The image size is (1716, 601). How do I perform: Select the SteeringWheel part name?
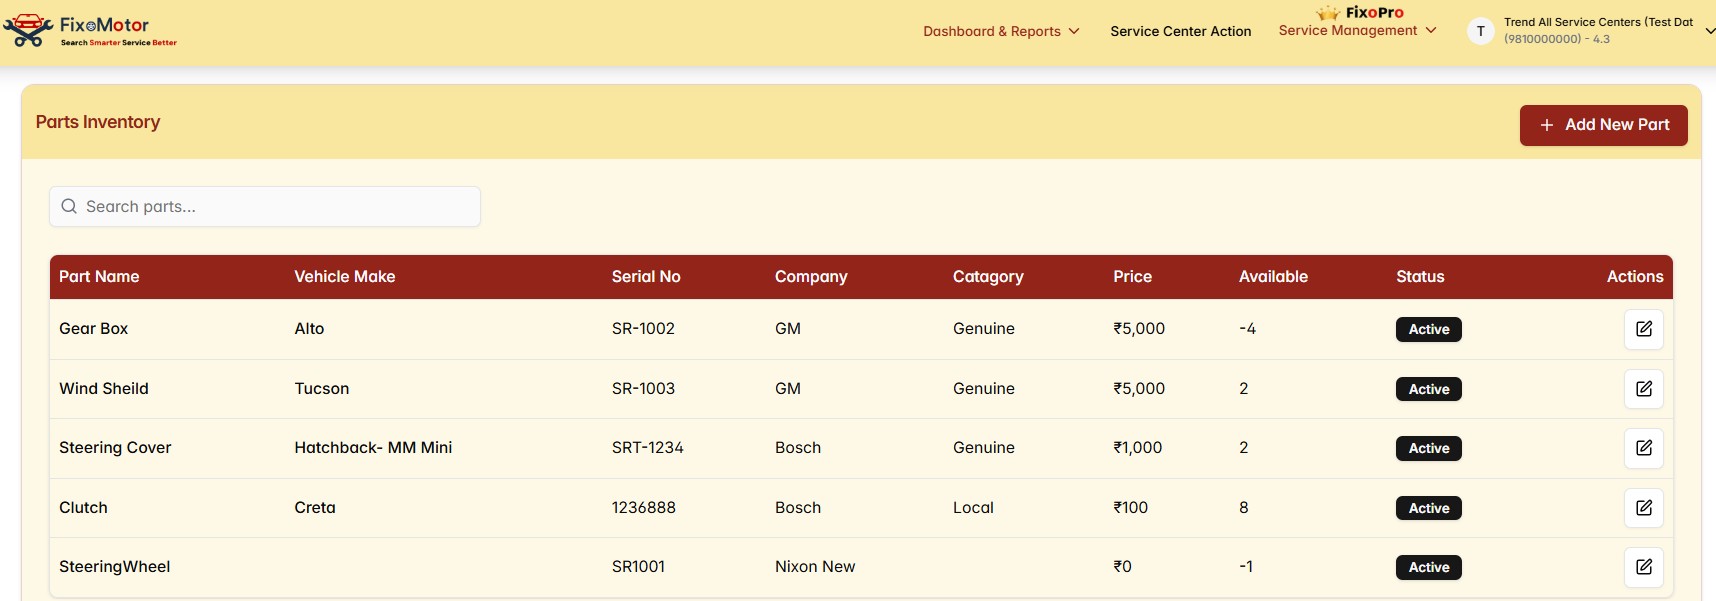[x=115, y=567]
